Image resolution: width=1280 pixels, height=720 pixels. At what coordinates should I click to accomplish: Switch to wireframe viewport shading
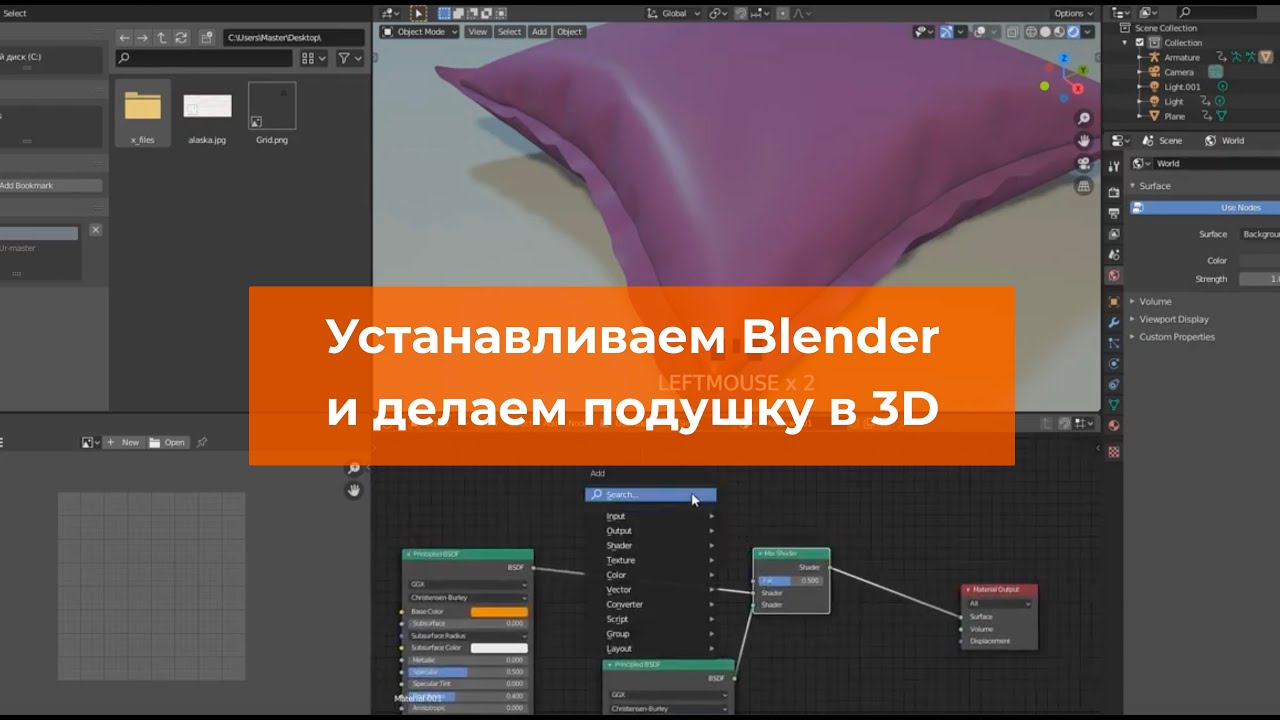(x=1030, y=32)
